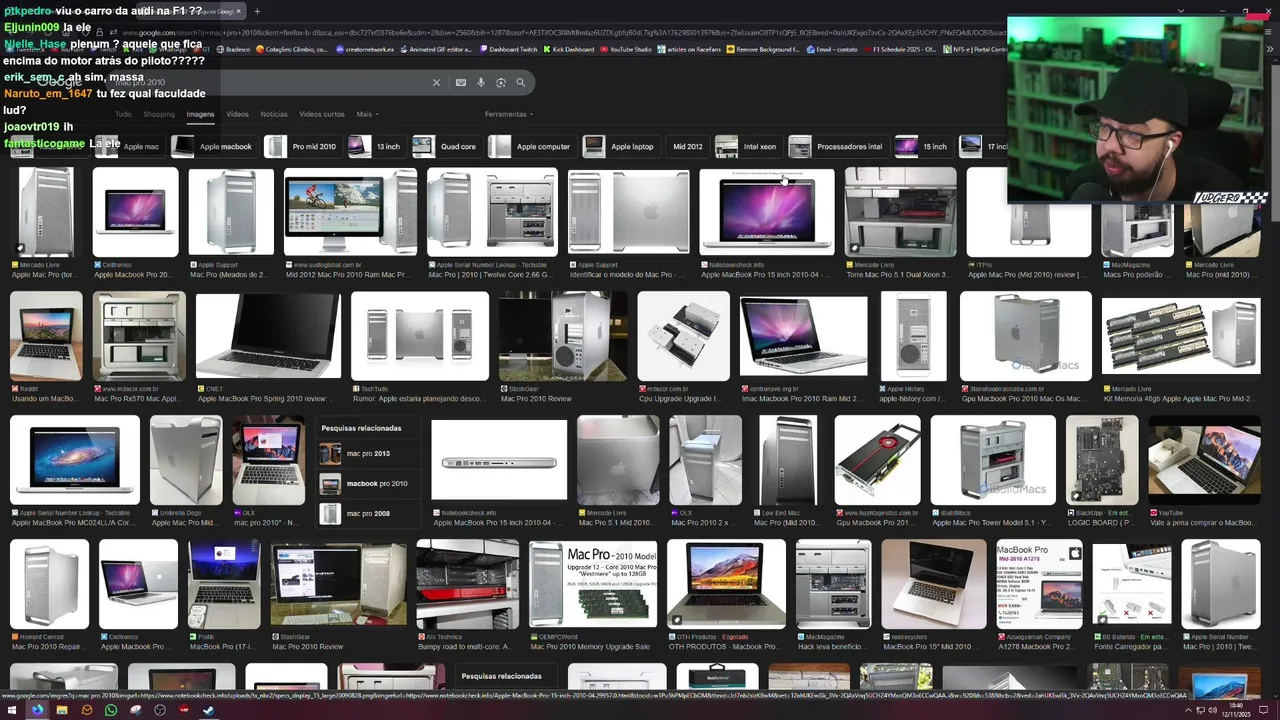Open the Remove Background bookmark

click(764, 49)
